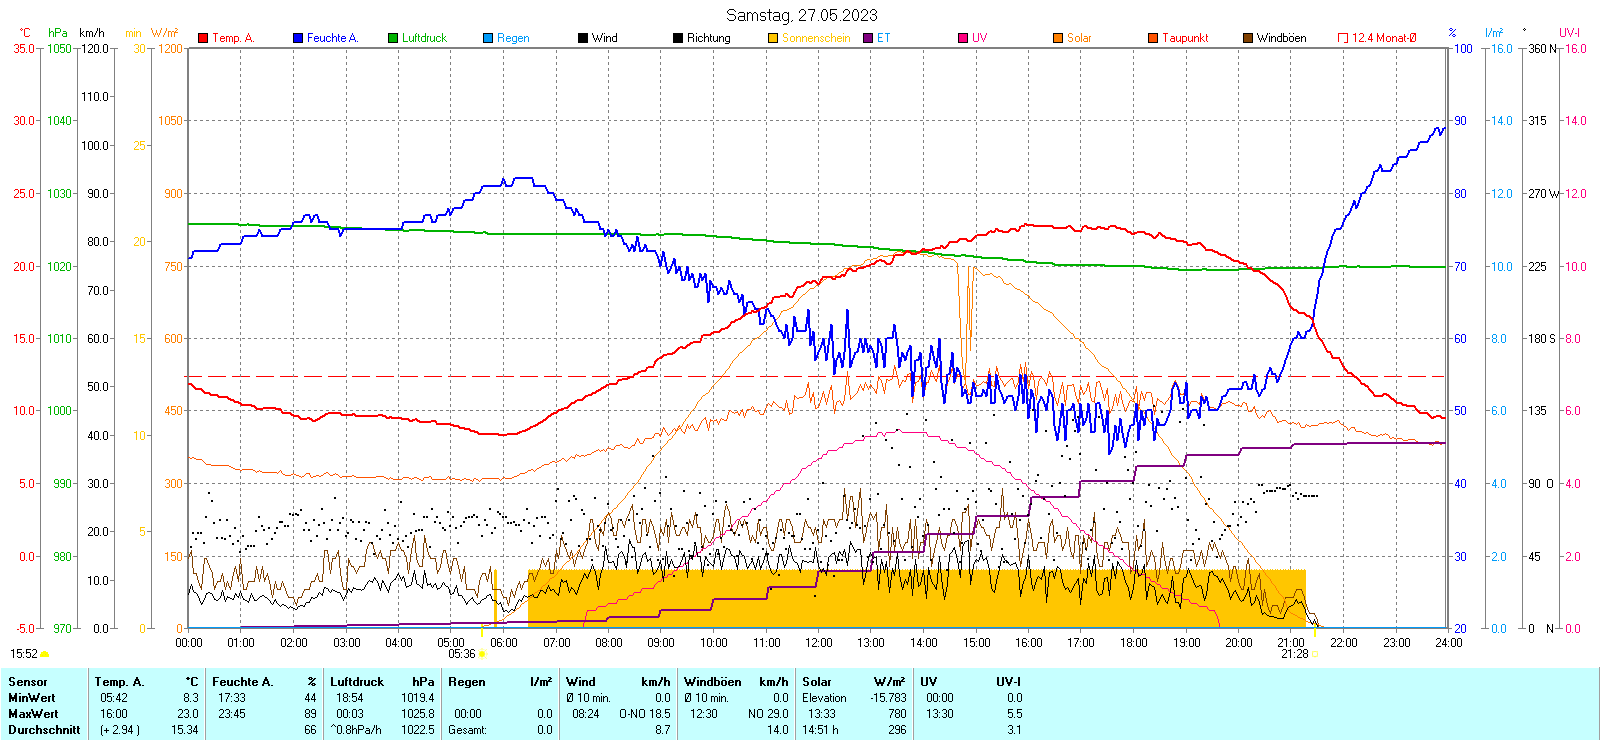Select the Regen legend marker
Screen dimensions: 1600x740
(x=488, y=38)
